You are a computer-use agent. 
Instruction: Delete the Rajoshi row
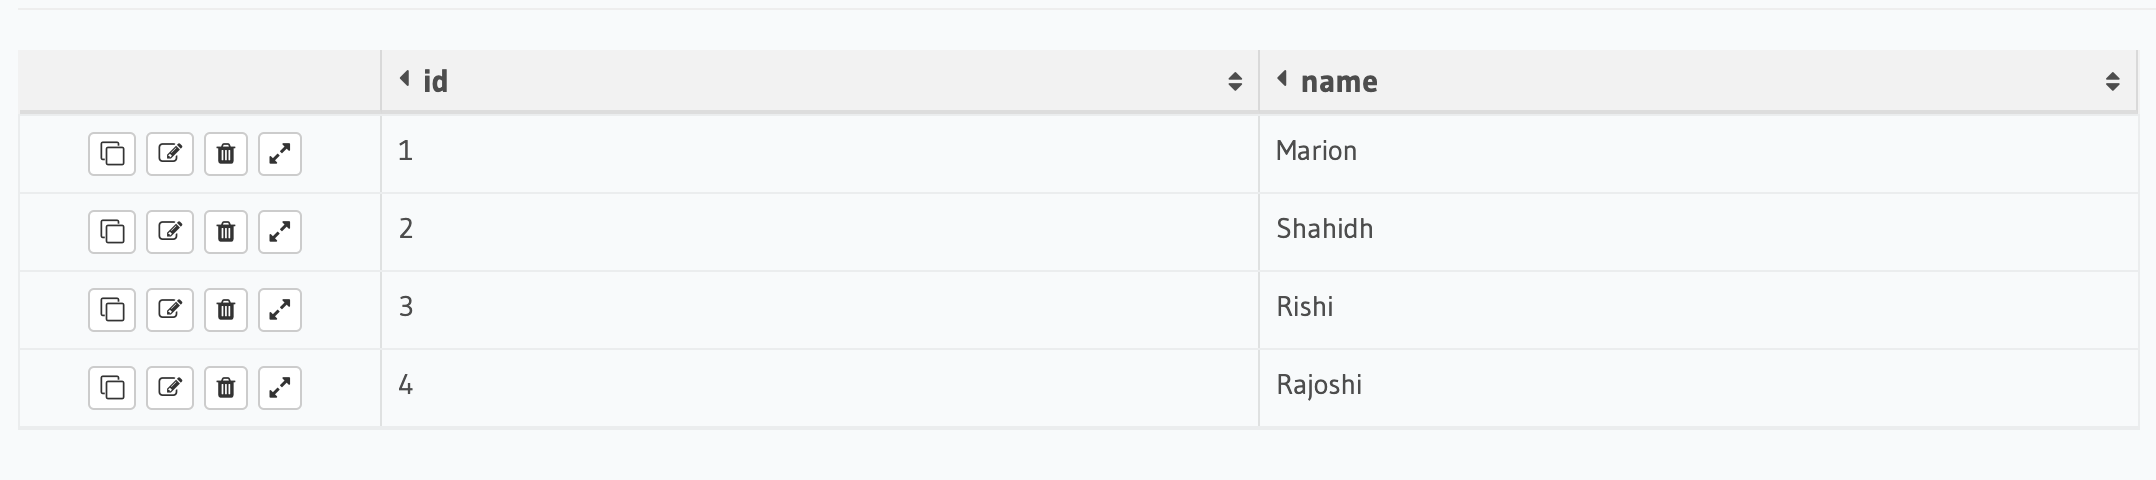coord(226,388)
